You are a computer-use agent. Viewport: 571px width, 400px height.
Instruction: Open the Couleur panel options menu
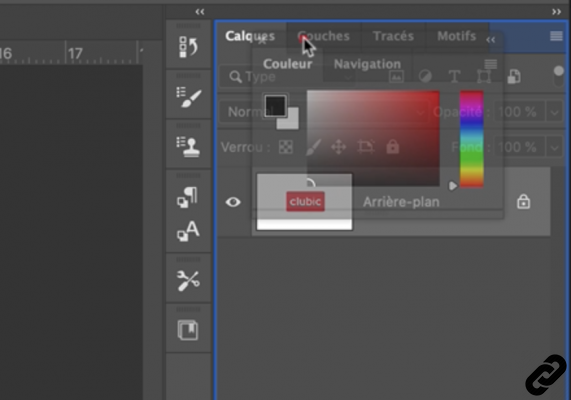coord(491,64)
